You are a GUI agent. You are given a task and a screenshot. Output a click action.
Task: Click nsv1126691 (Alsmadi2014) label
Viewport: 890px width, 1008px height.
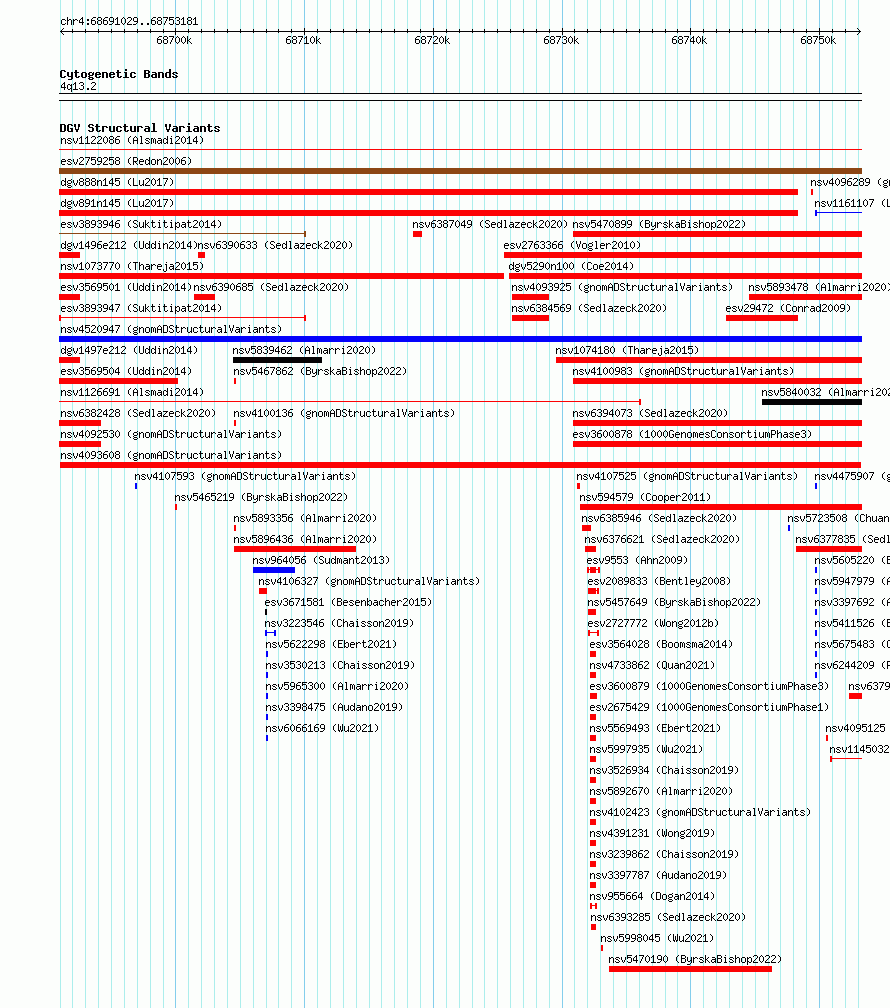132,392
